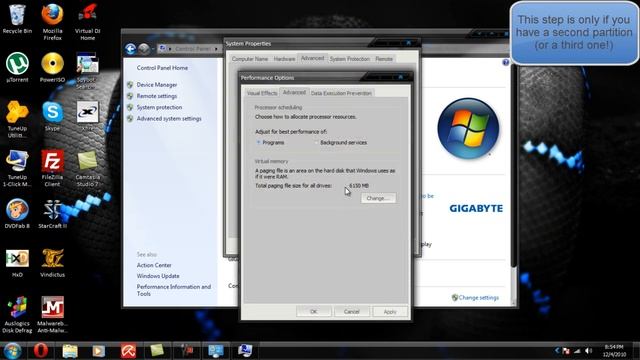640x360 pixels.
Task: Select the Programs radio button
Action: coord(258,142)
